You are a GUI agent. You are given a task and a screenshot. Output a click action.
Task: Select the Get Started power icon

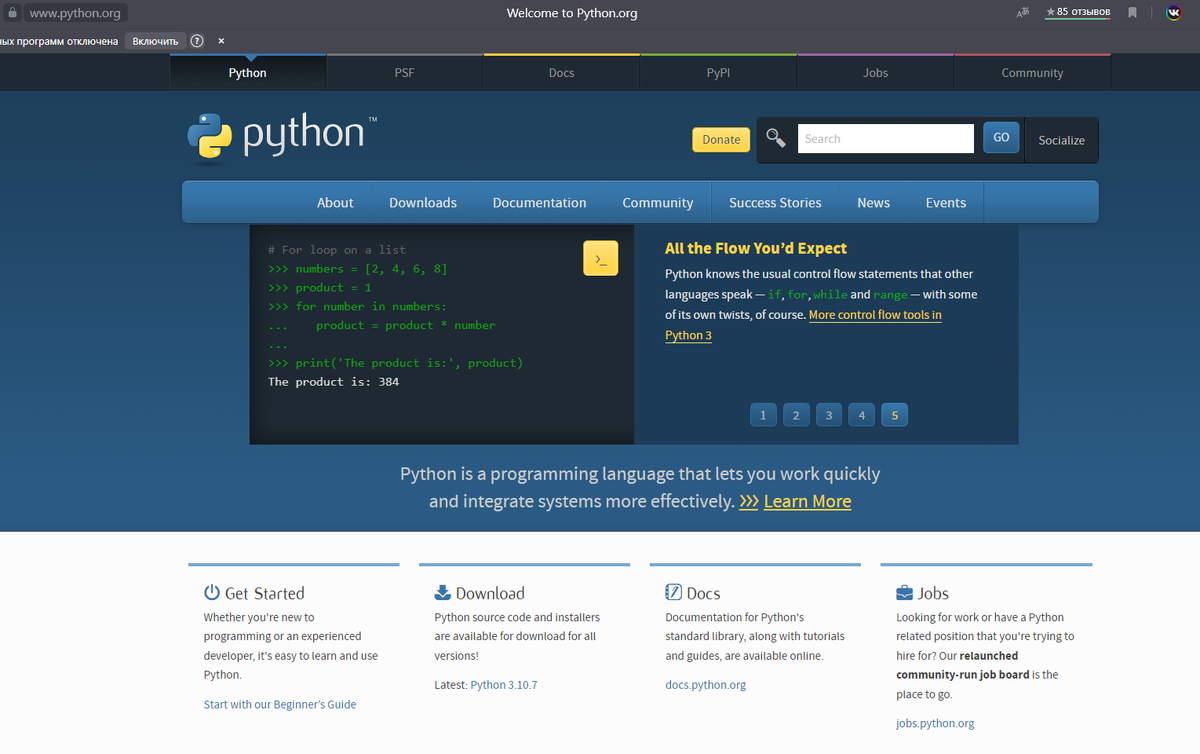[x=210, y=591]
